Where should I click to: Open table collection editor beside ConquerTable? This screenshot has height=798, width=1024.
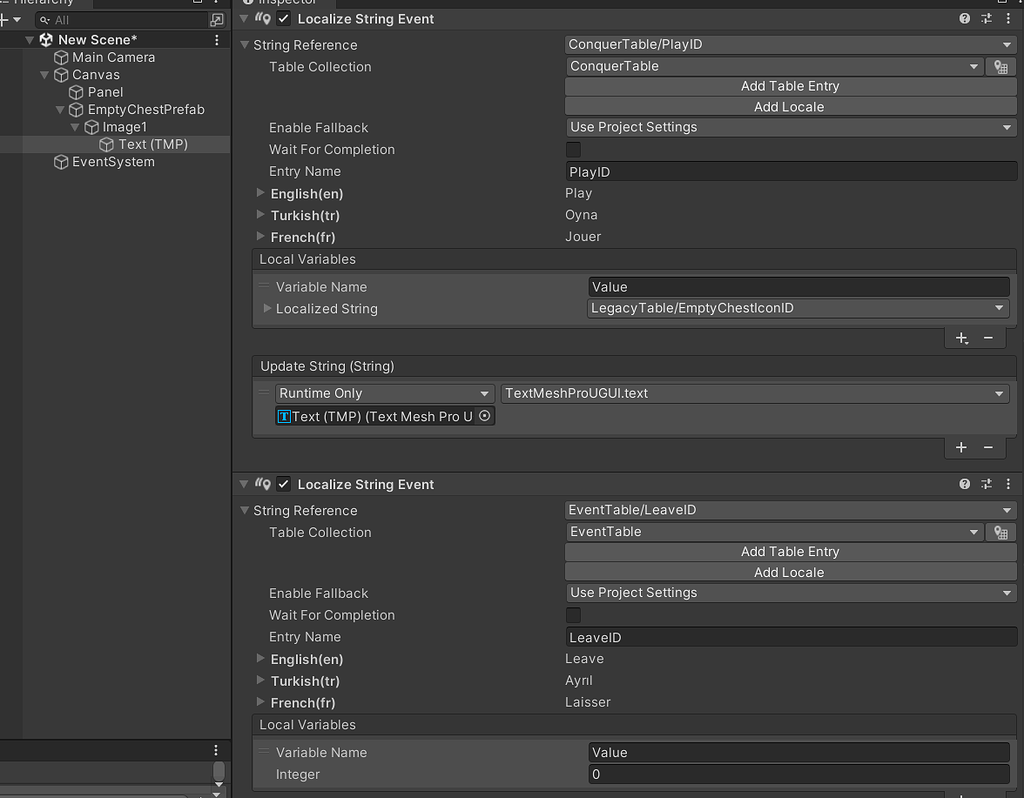pyautogui.click(x=1000, y=67)
